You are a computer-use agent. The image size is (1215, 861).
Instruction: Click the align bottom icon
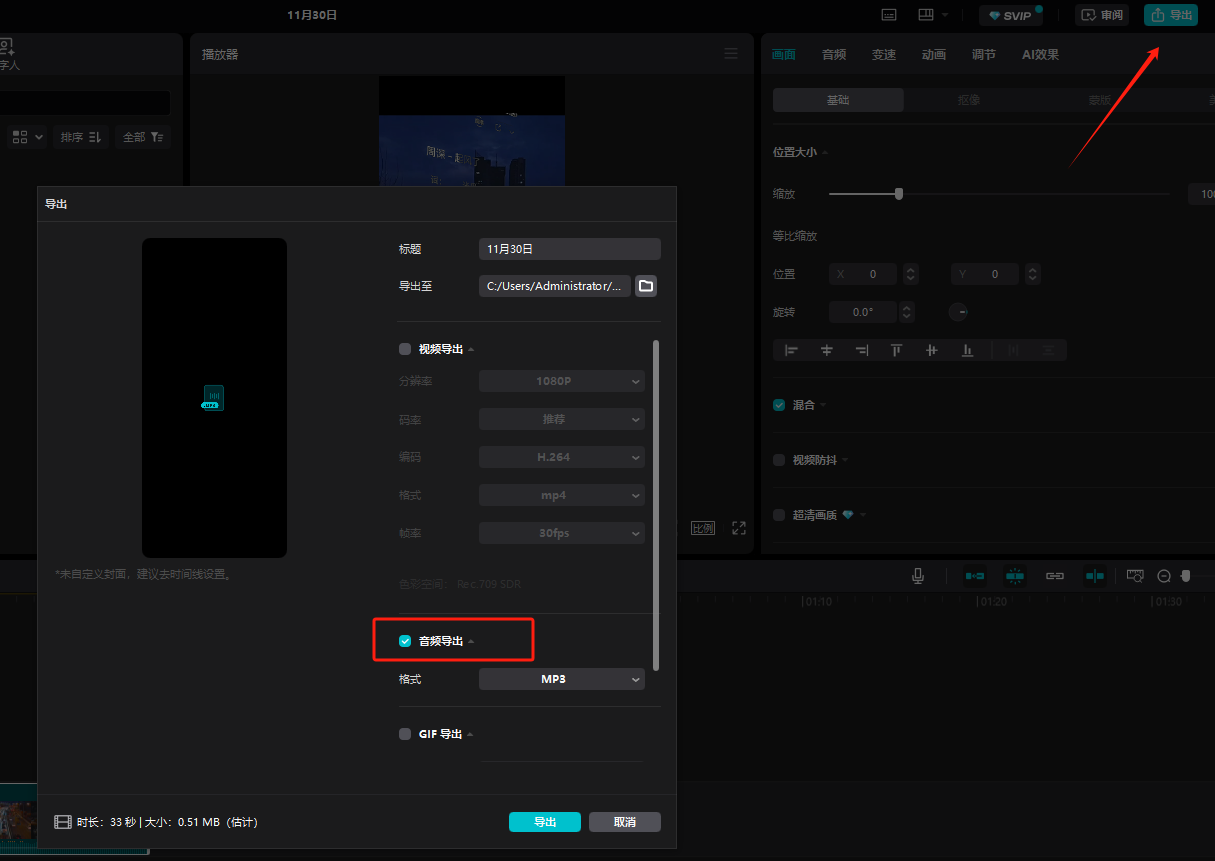(x=967, y=350)
